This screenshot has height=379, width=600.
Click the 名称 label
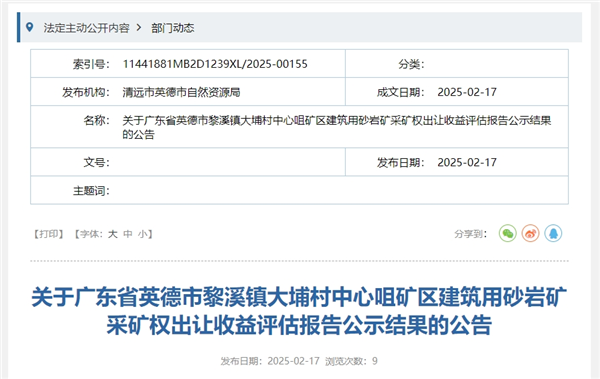96,121
